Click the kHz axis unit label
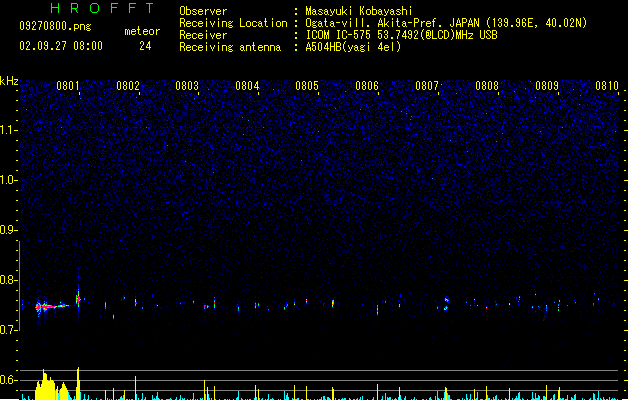Screen dimensions: 629x400 9,81
